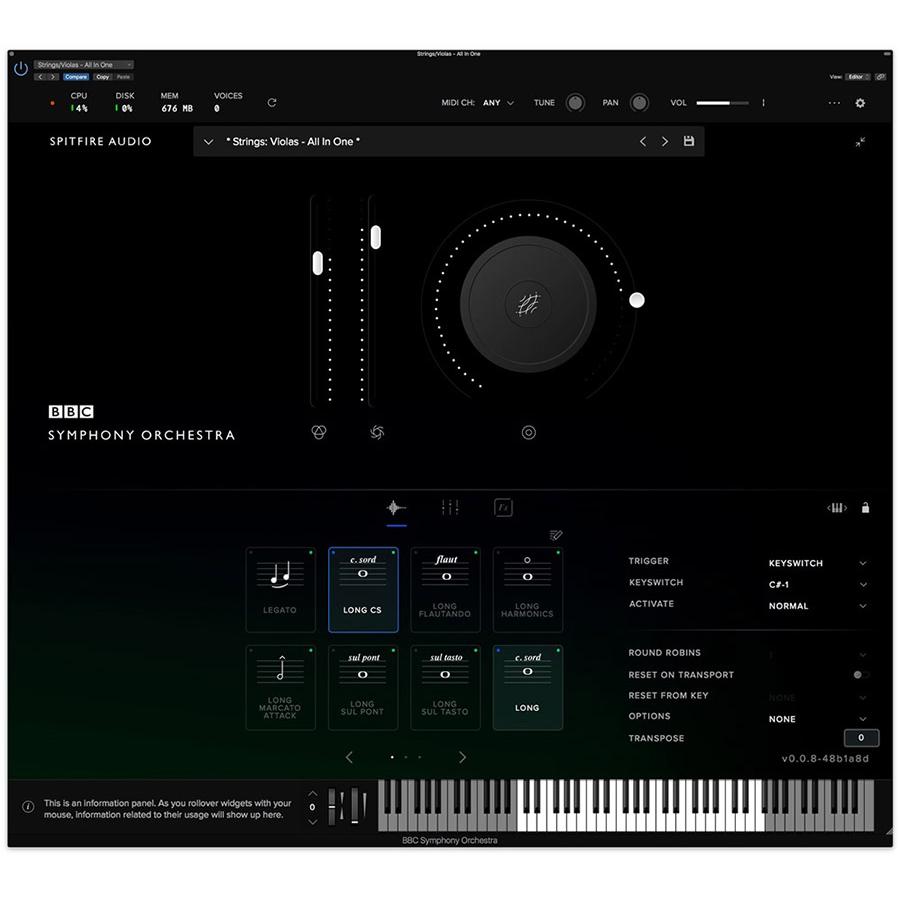Click the pencil edit icon above the technique grid
Viewport: 900px width, 900px height.
(x=556, y=535)
